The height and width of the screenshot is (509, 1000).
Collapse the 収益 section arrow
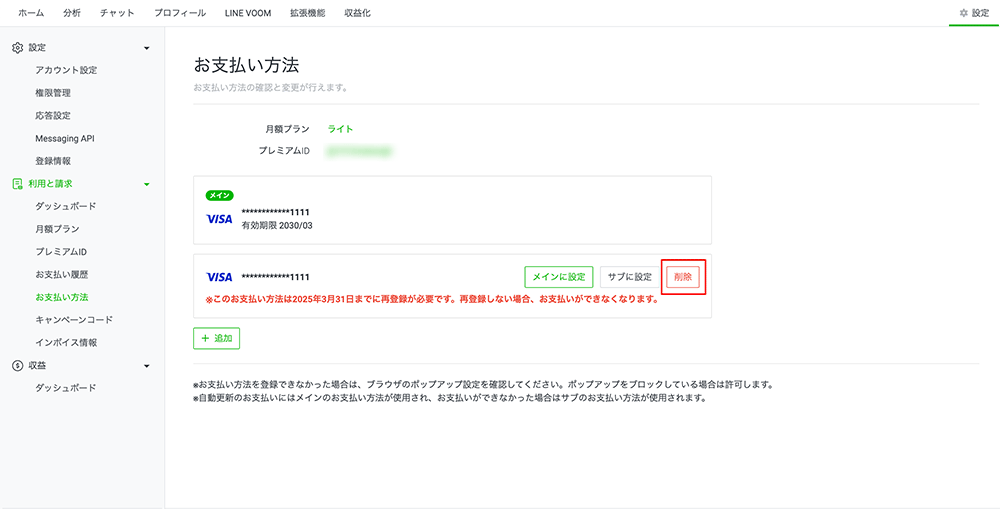point(147,365)
